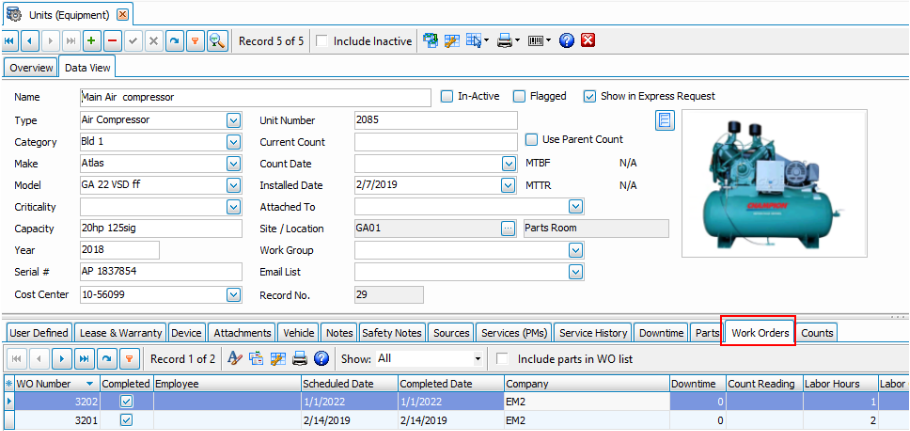Open the Make dropdown list
910x431 pixels.
(233, 164)
